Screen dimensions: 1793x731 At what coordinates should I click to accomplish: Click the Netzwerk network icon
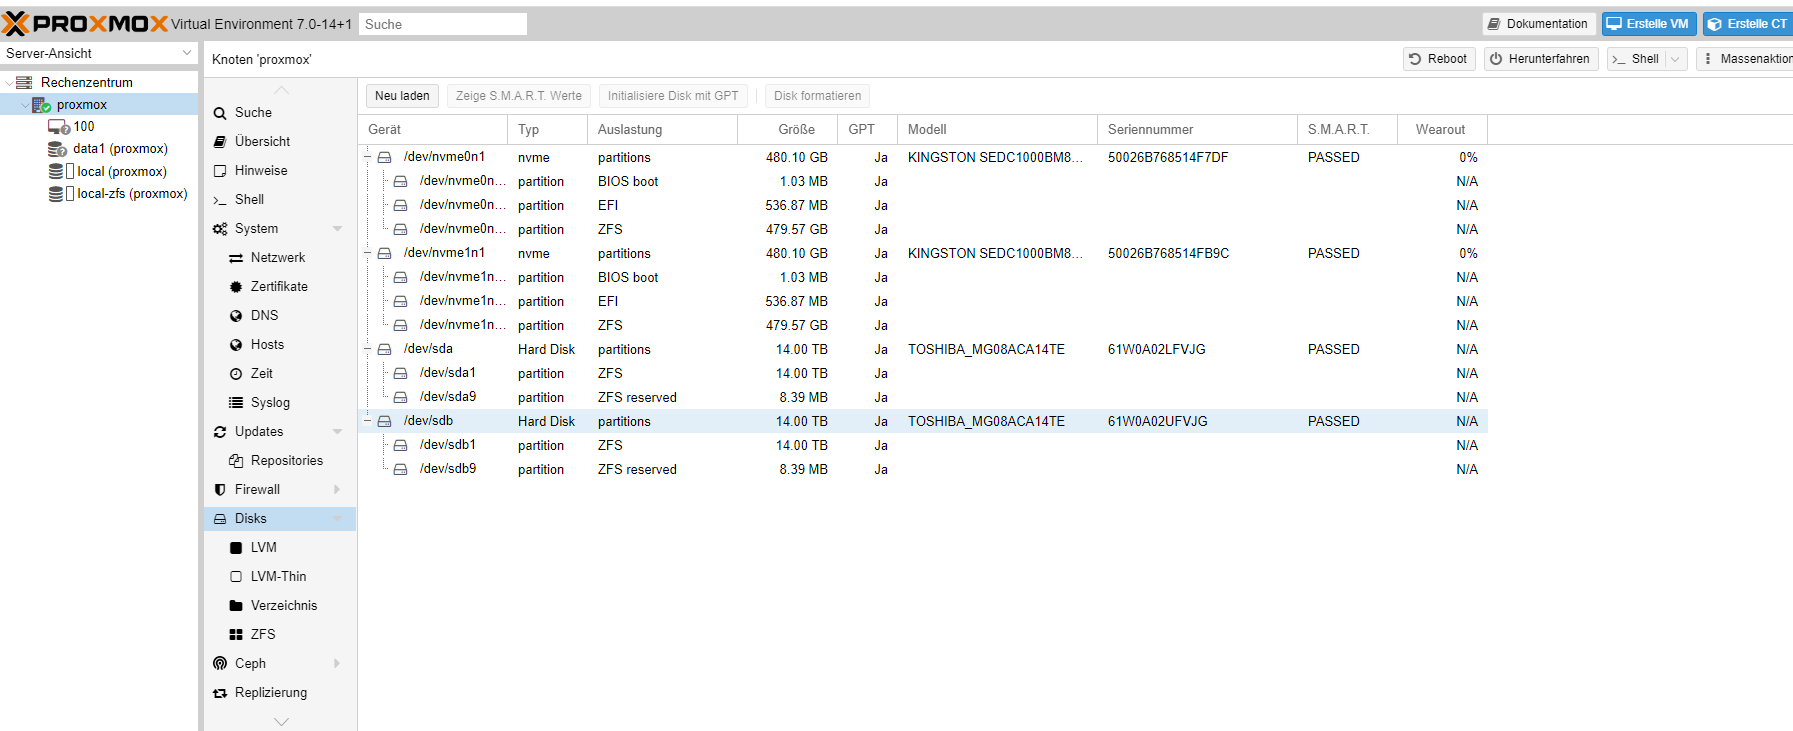tap(236, 258)
